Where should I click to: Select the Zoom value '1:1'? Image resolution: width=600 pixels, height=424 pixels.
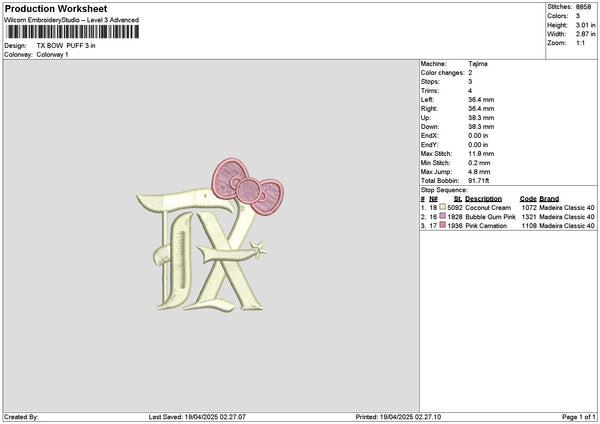[580, 43]
